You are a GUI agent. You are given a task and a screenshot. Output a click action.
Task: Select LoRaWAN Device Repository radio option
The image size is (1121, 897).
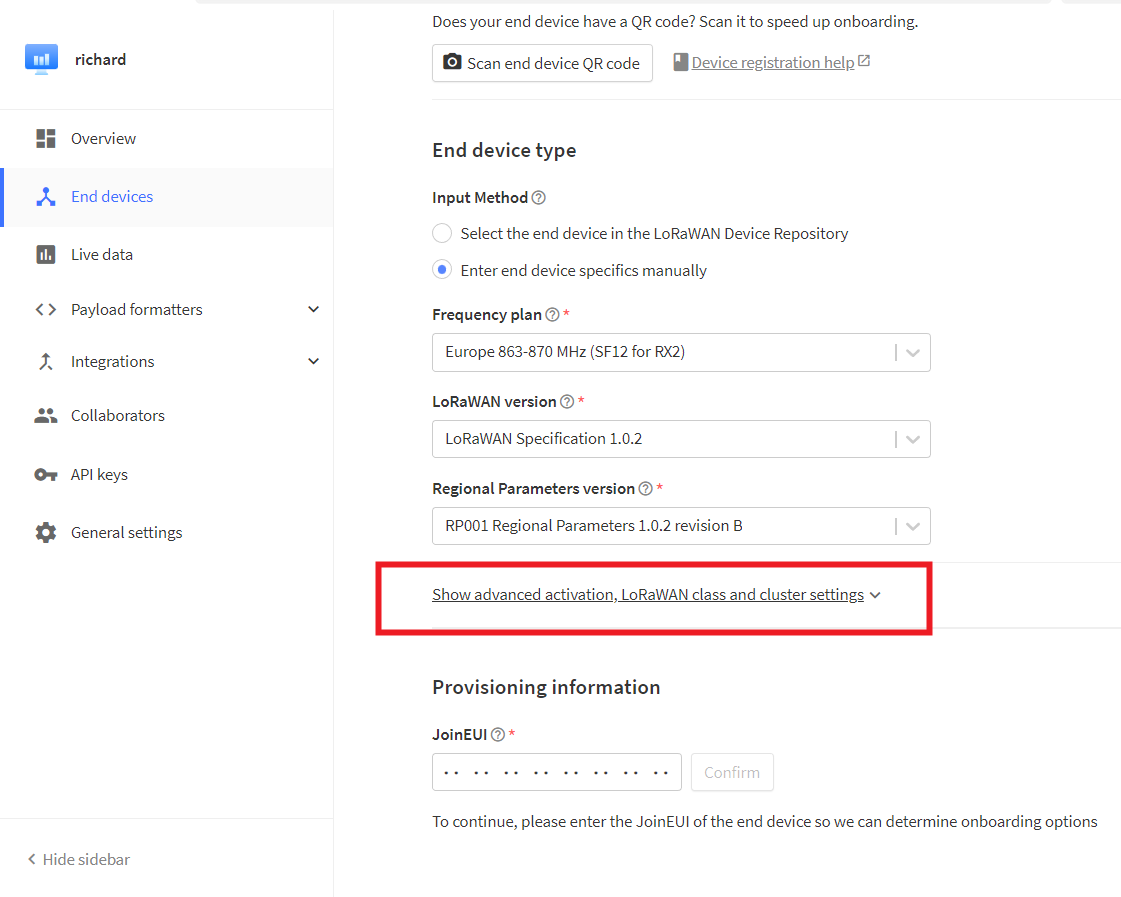tap(442, 234)
